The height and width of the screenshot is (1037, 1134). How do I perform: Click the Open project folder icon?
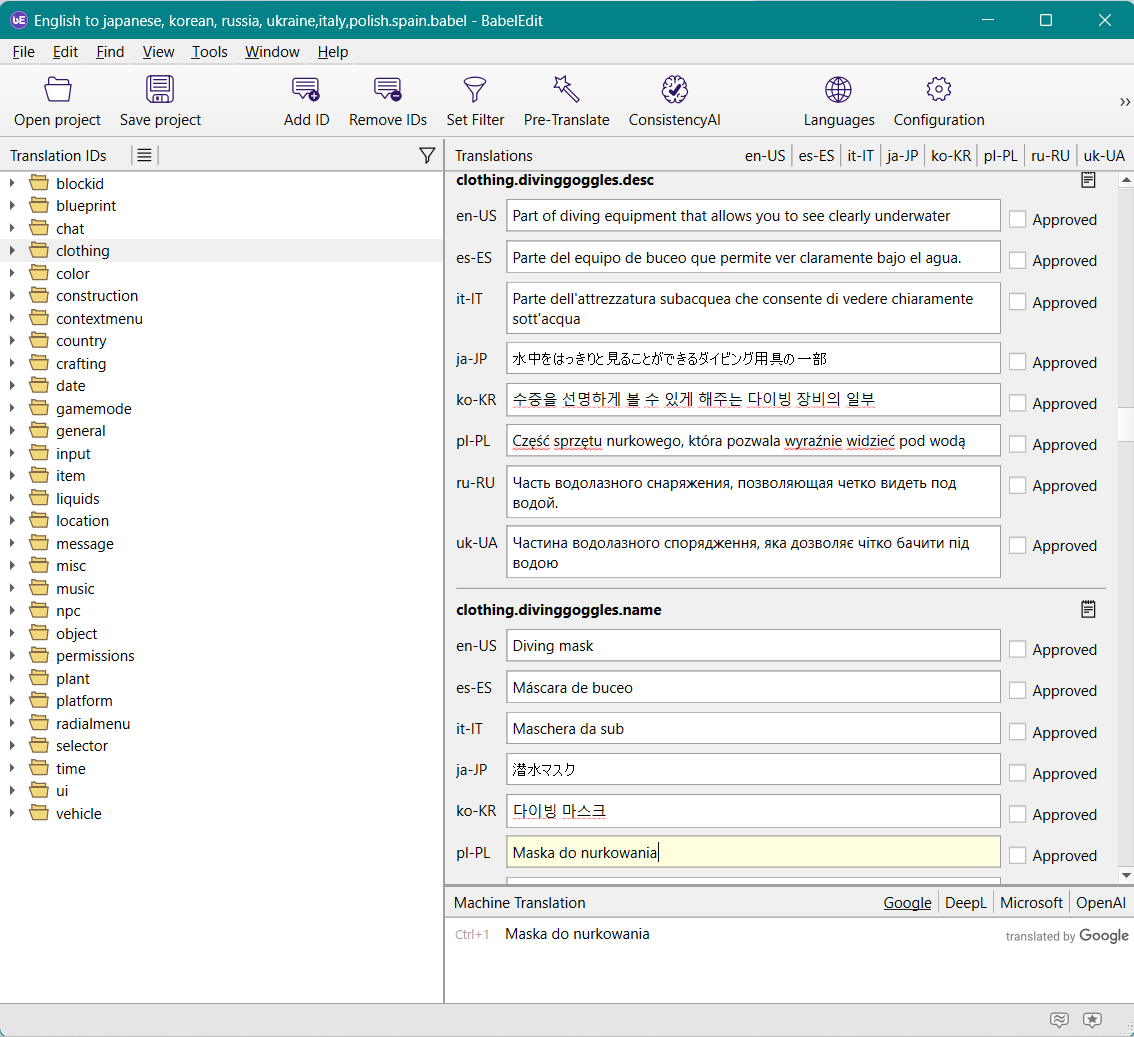(58, 90)
